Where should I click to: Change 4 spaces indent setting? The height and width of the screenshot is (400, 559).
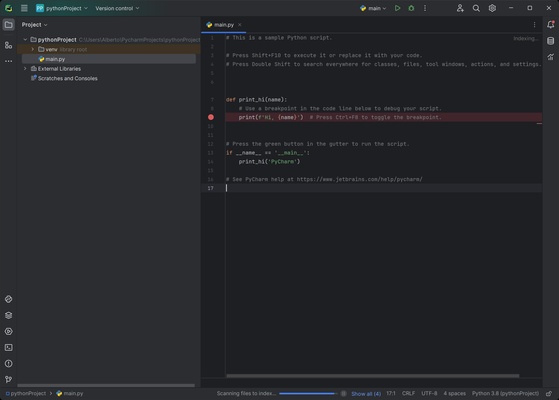point(454,393)
